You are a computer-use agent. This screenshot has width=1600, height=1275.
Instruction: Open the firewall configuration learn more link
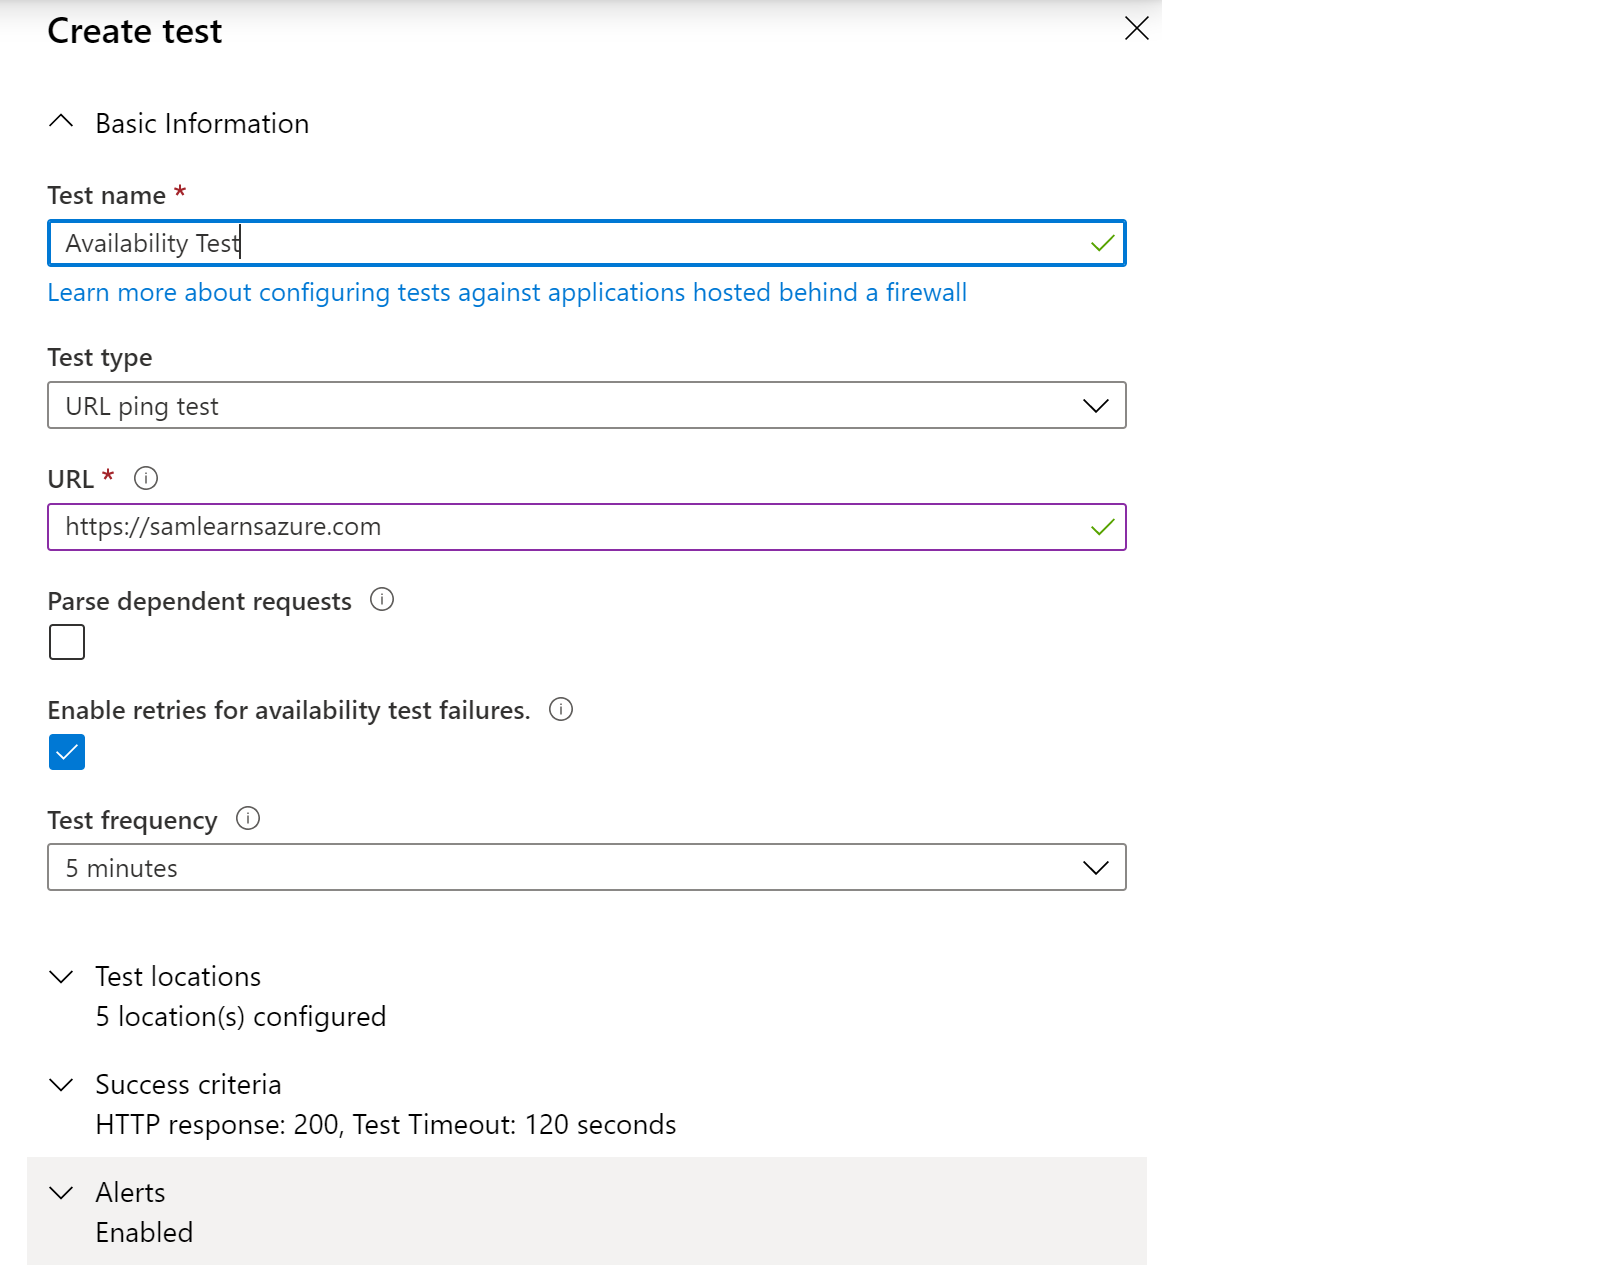(507, 292)
